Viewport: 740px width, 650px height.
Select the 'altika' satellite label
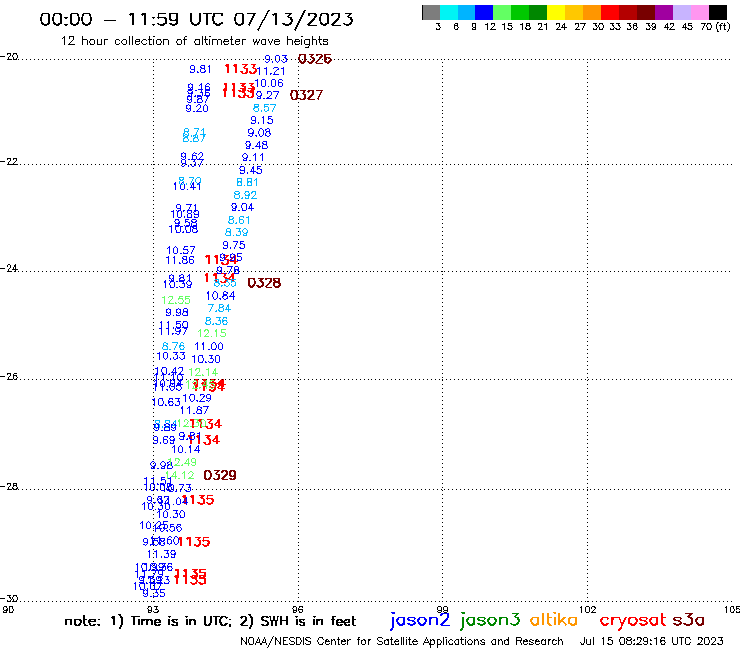click(x=554, y=620)
